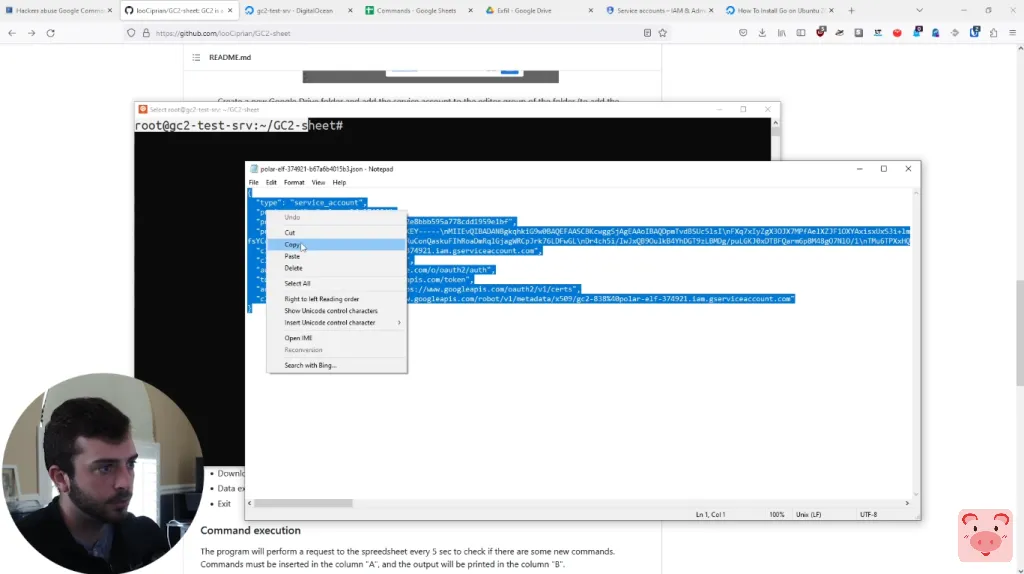Open the extensions puzzle icon
Image resolution: width=1024 pixels, height=574 pixels.
click(x=993, y=33)
